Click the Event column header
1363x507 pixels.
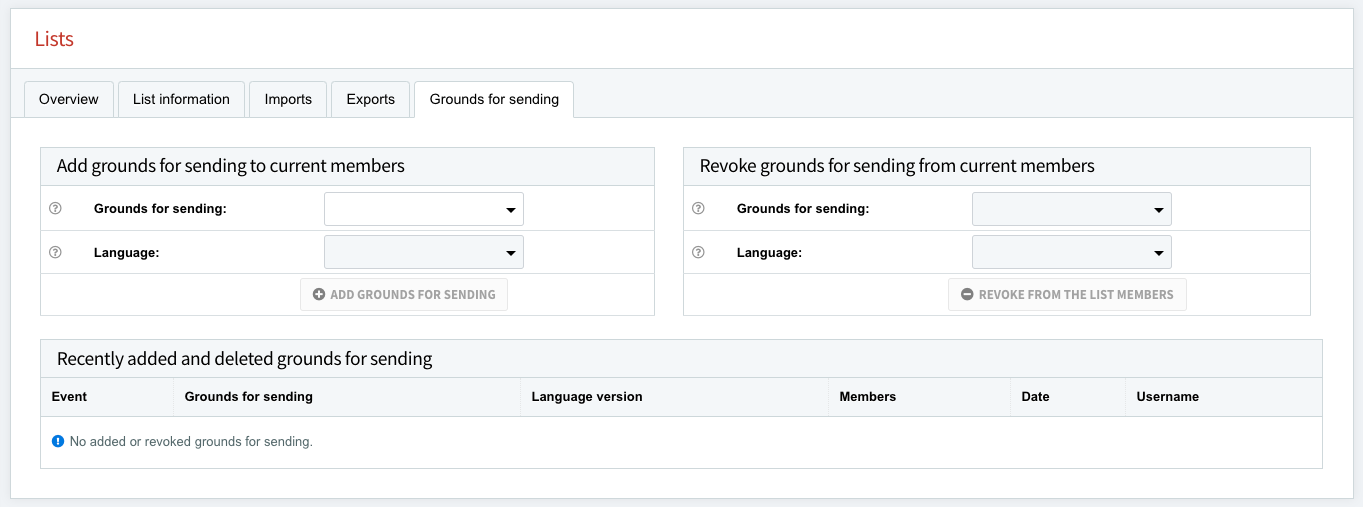coord(69,397)
